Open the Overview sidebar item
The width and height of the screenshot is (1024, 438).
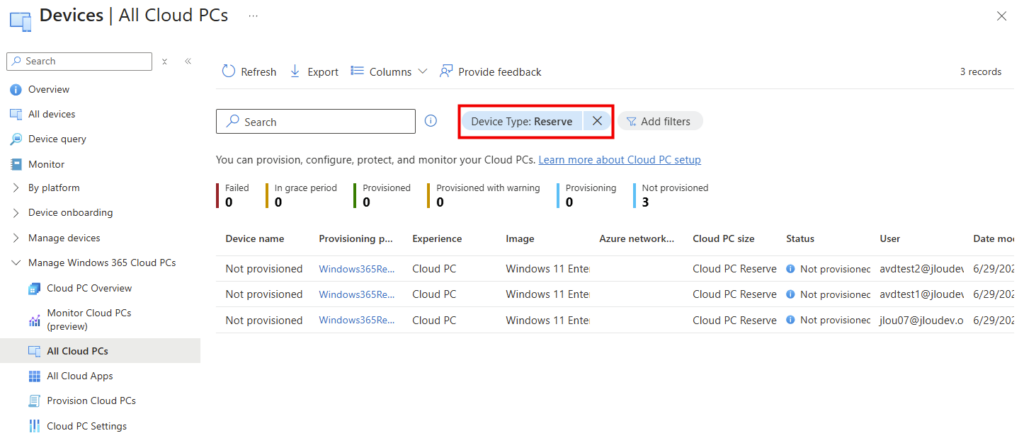point(48,89)
